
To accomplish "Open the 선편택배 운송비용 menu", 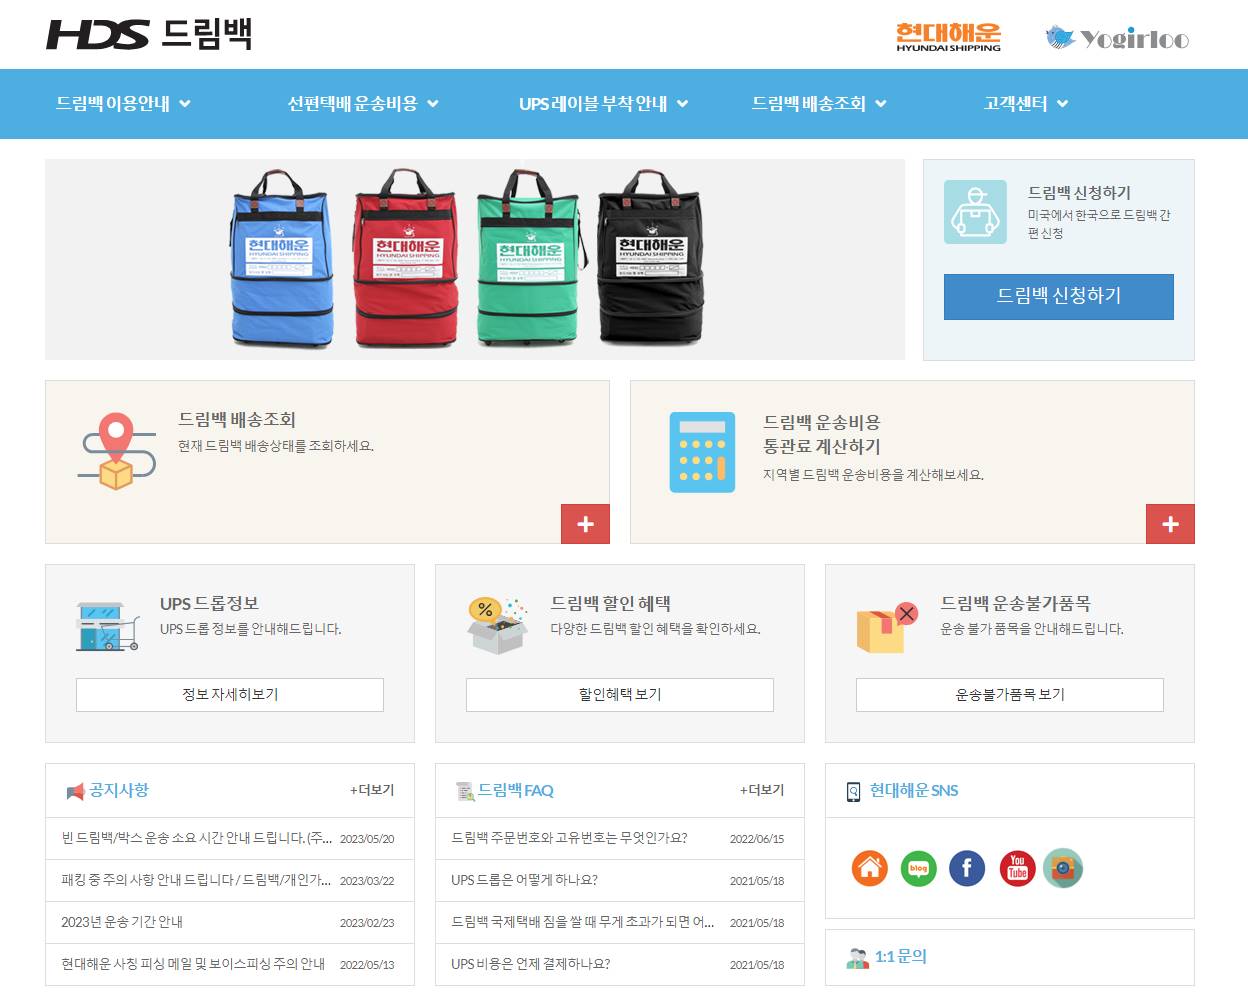I will (x=352, y=104).
